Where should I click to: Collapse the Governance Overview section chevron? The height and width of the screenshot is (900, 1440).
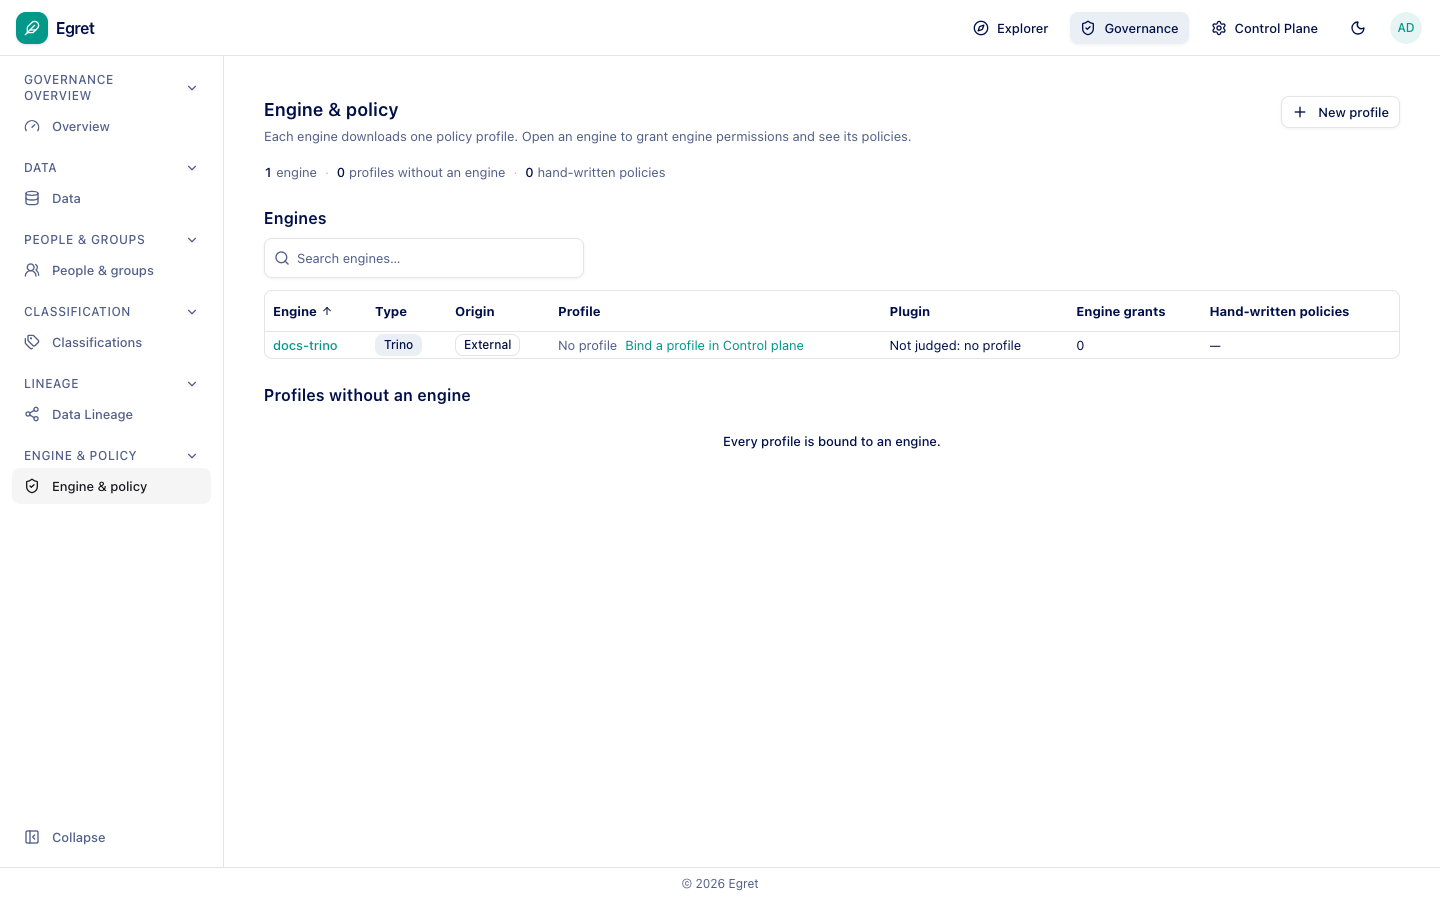(192, 88)
